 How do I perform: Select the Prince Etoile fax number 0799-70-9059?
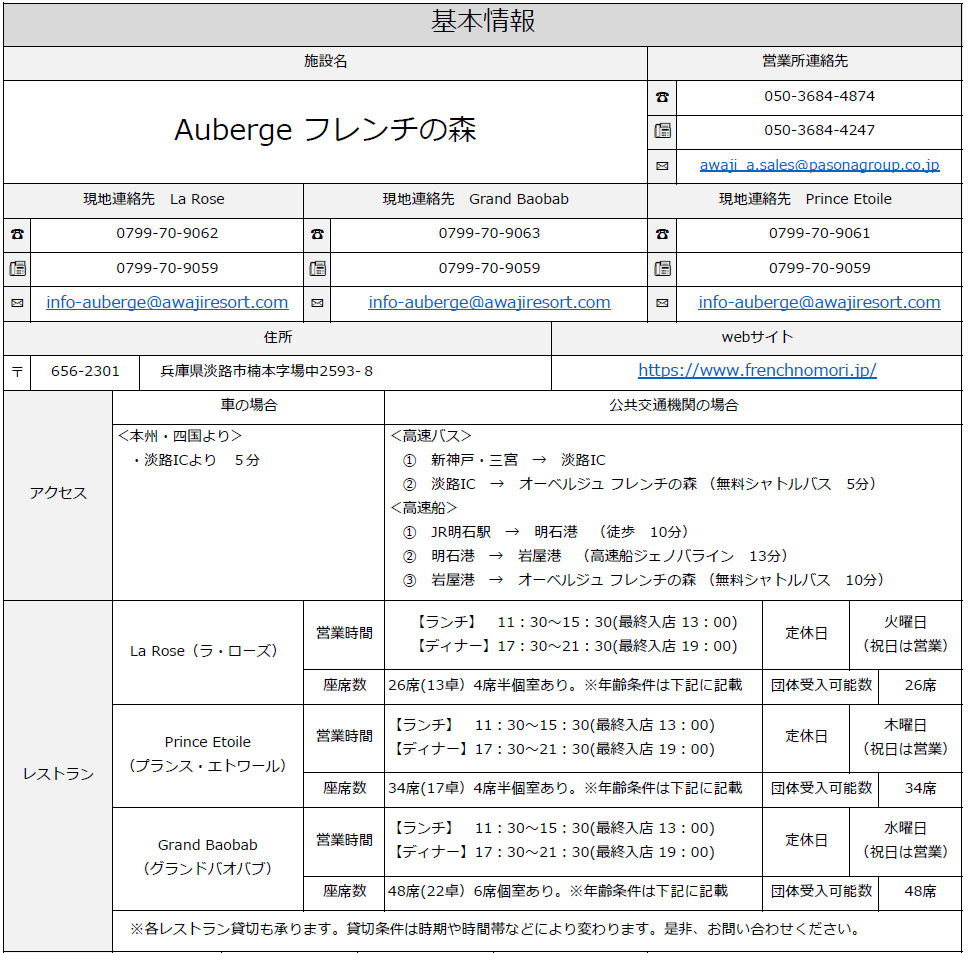click(819, 269)
